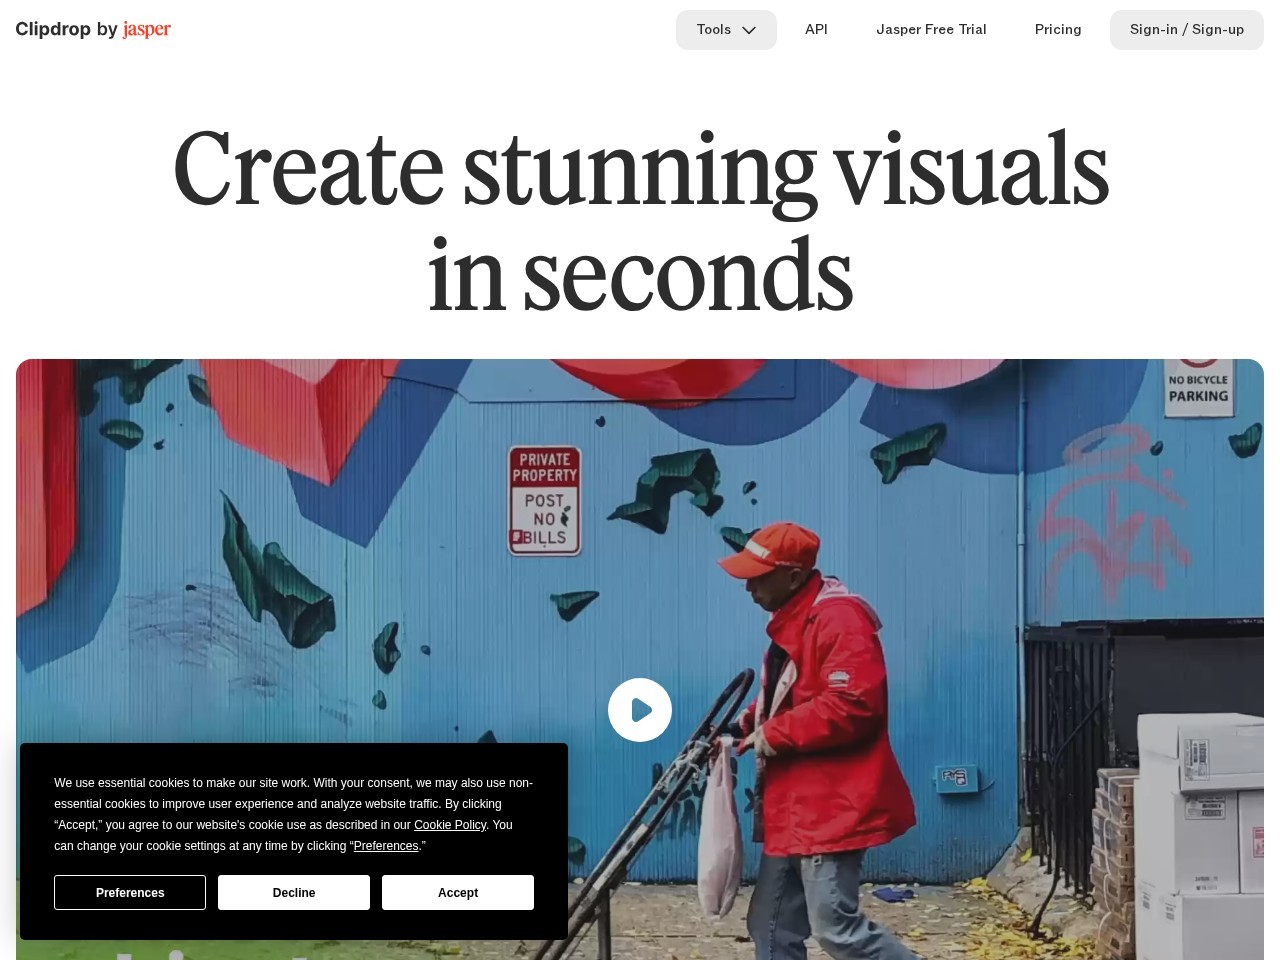Image resolution: width=1280 pixels, height=960 pixels.
Task: Play the hero video with the play icon
Action: pyautogui.click(x=640, y=710)
